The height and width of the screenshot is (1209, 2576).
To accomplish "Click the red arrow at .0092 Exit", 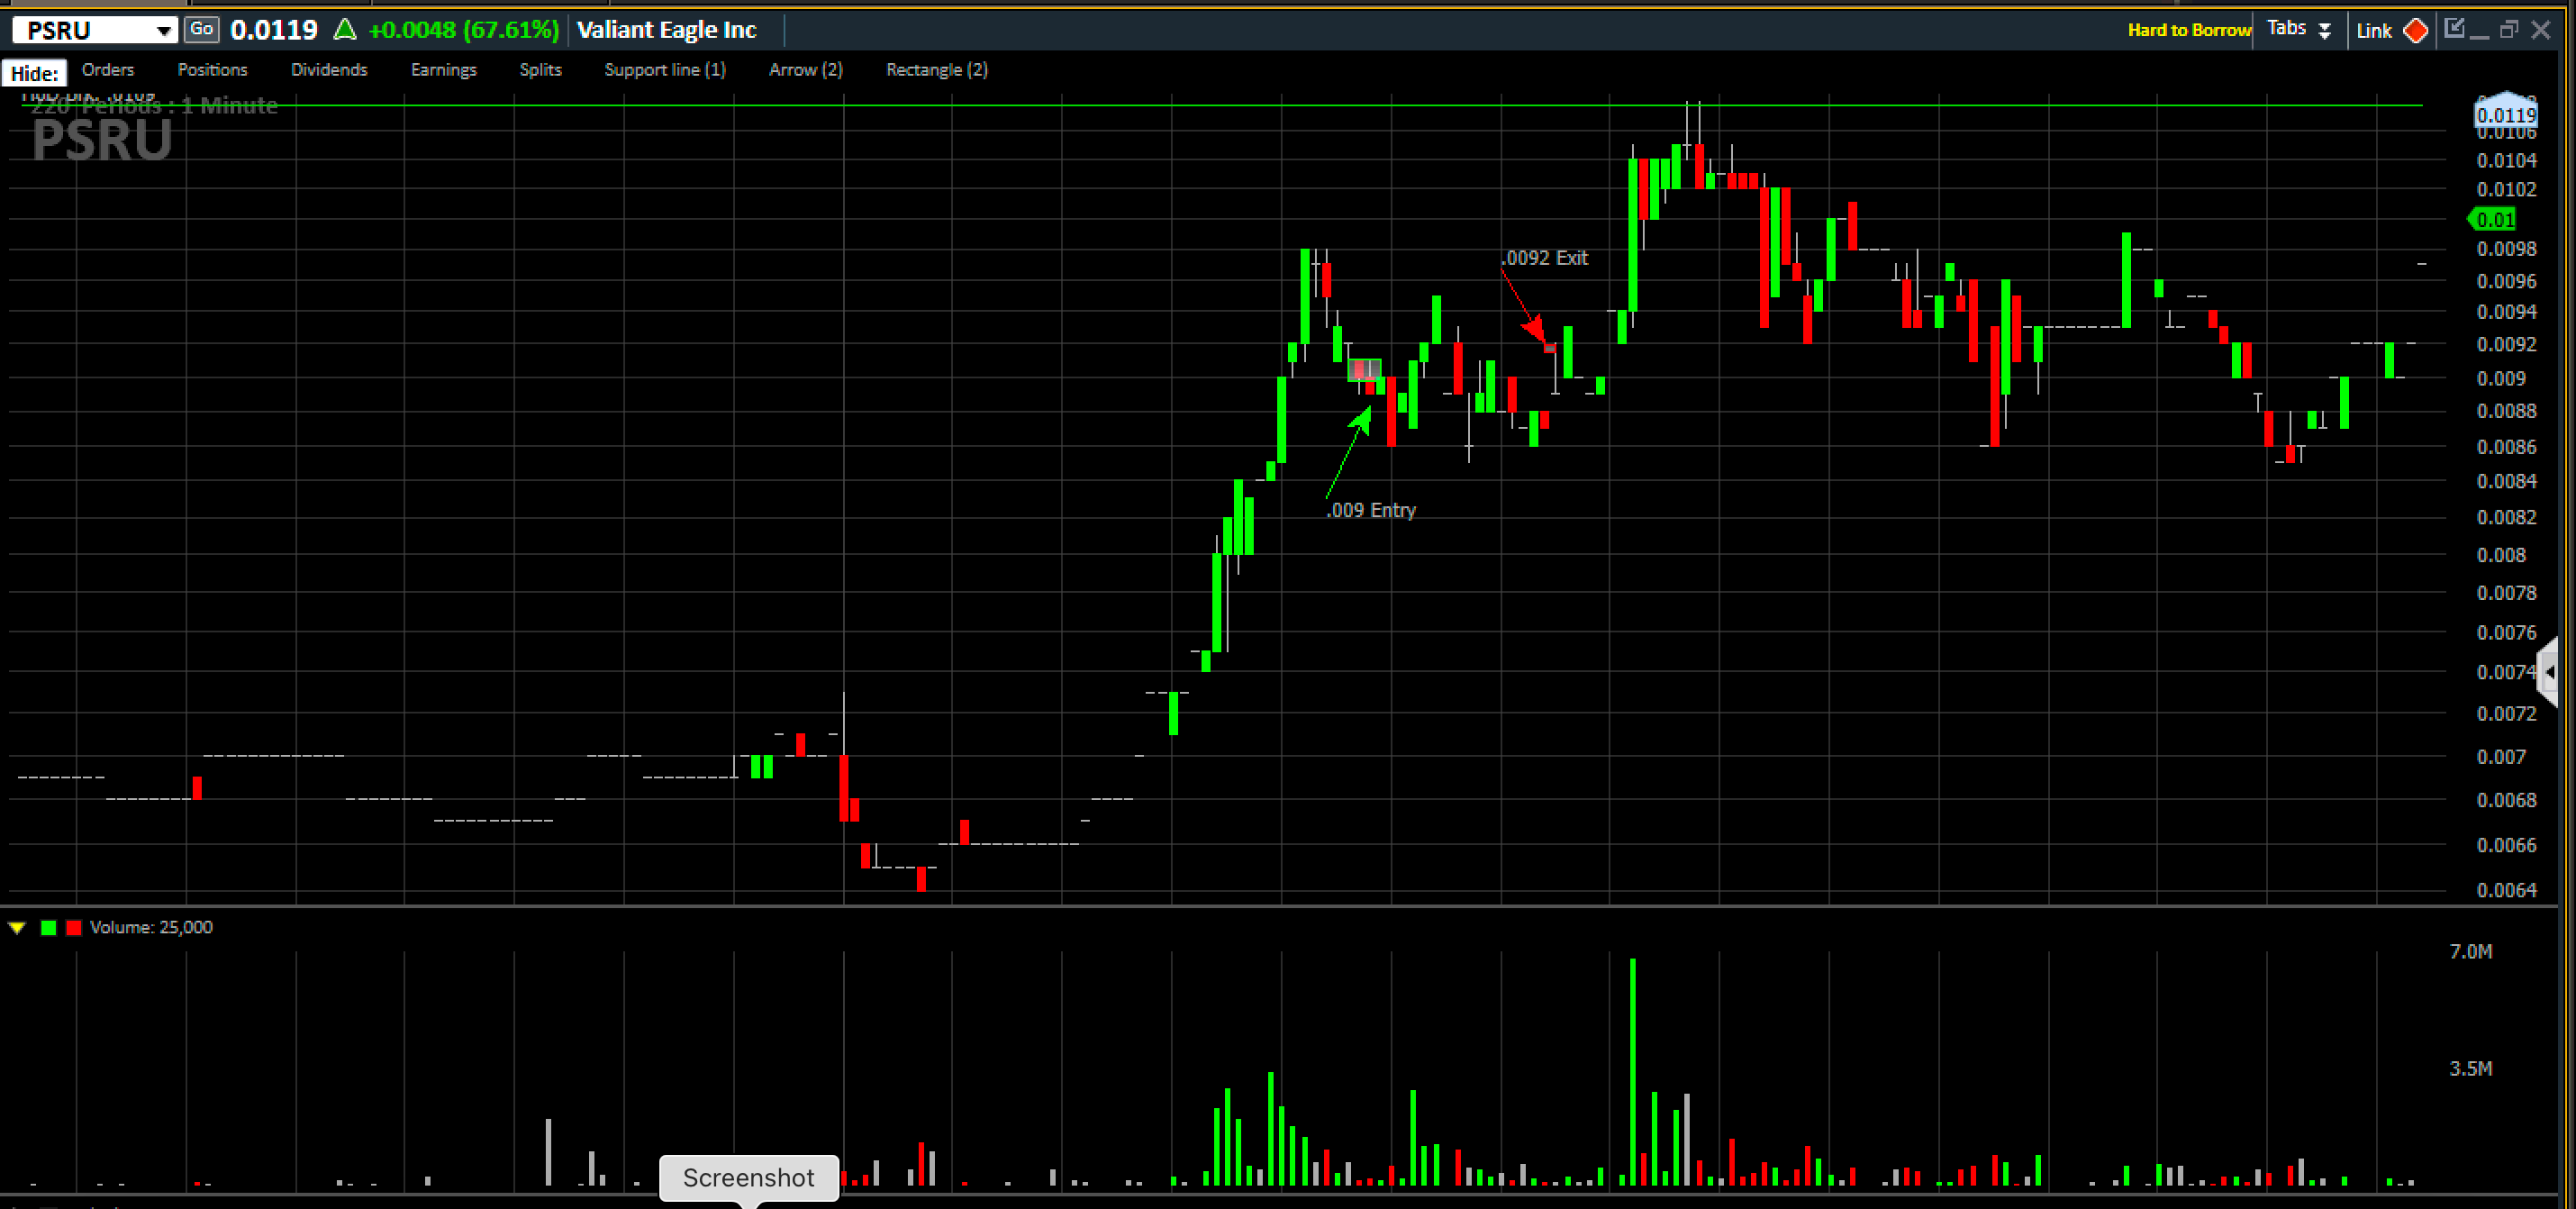I will [1533, 327].
